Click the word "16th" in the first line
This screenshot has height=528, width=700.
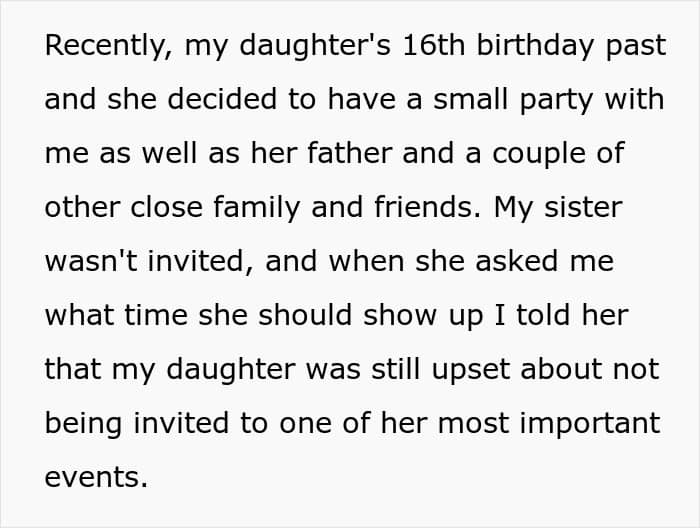(433, 45)
